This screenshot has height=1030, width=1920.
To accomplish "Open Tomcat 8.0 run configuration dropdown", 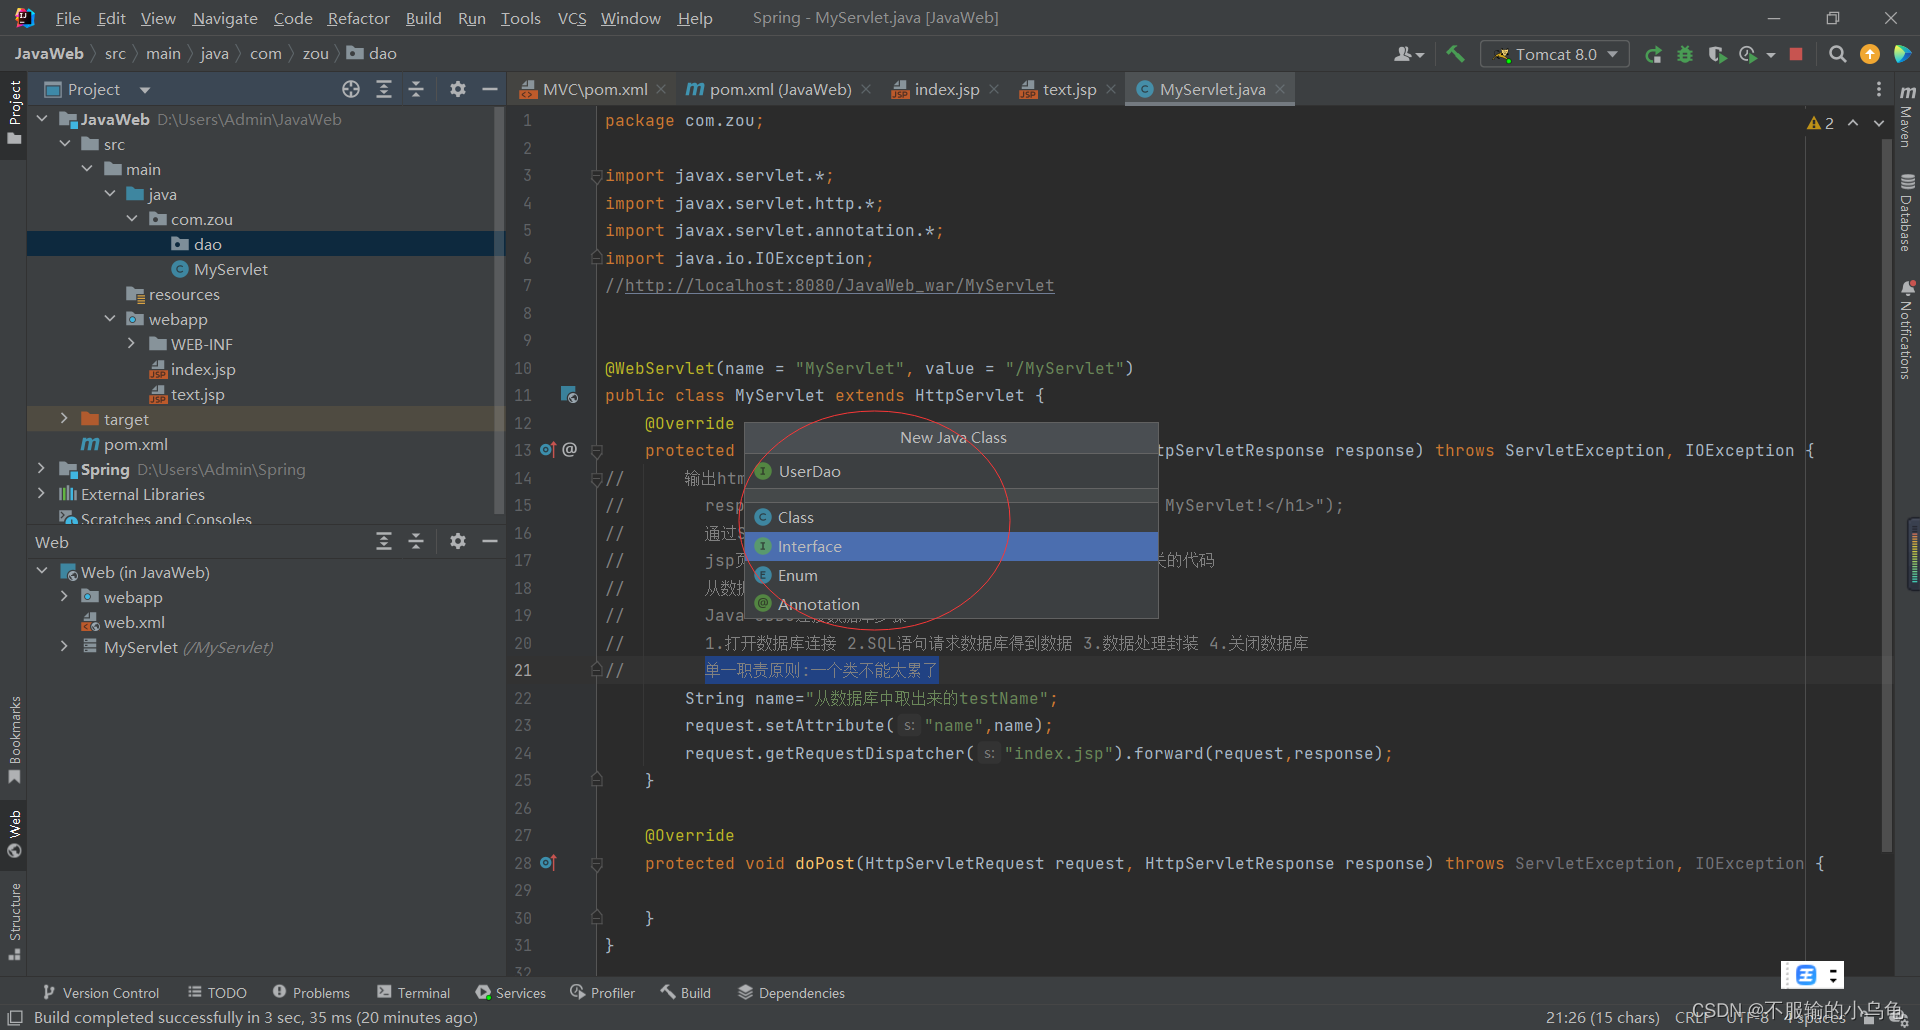I will click(1555, 54).
